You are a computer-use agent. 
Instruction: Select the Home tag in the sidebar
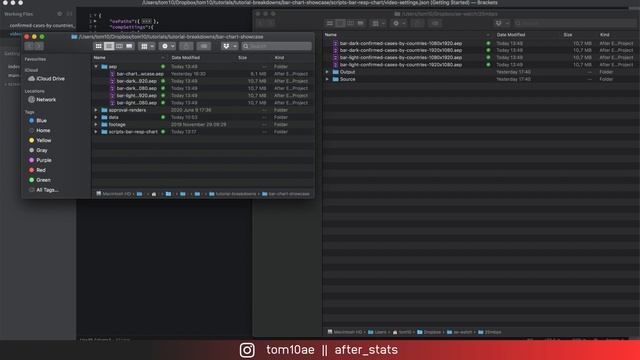click(39, 130)
